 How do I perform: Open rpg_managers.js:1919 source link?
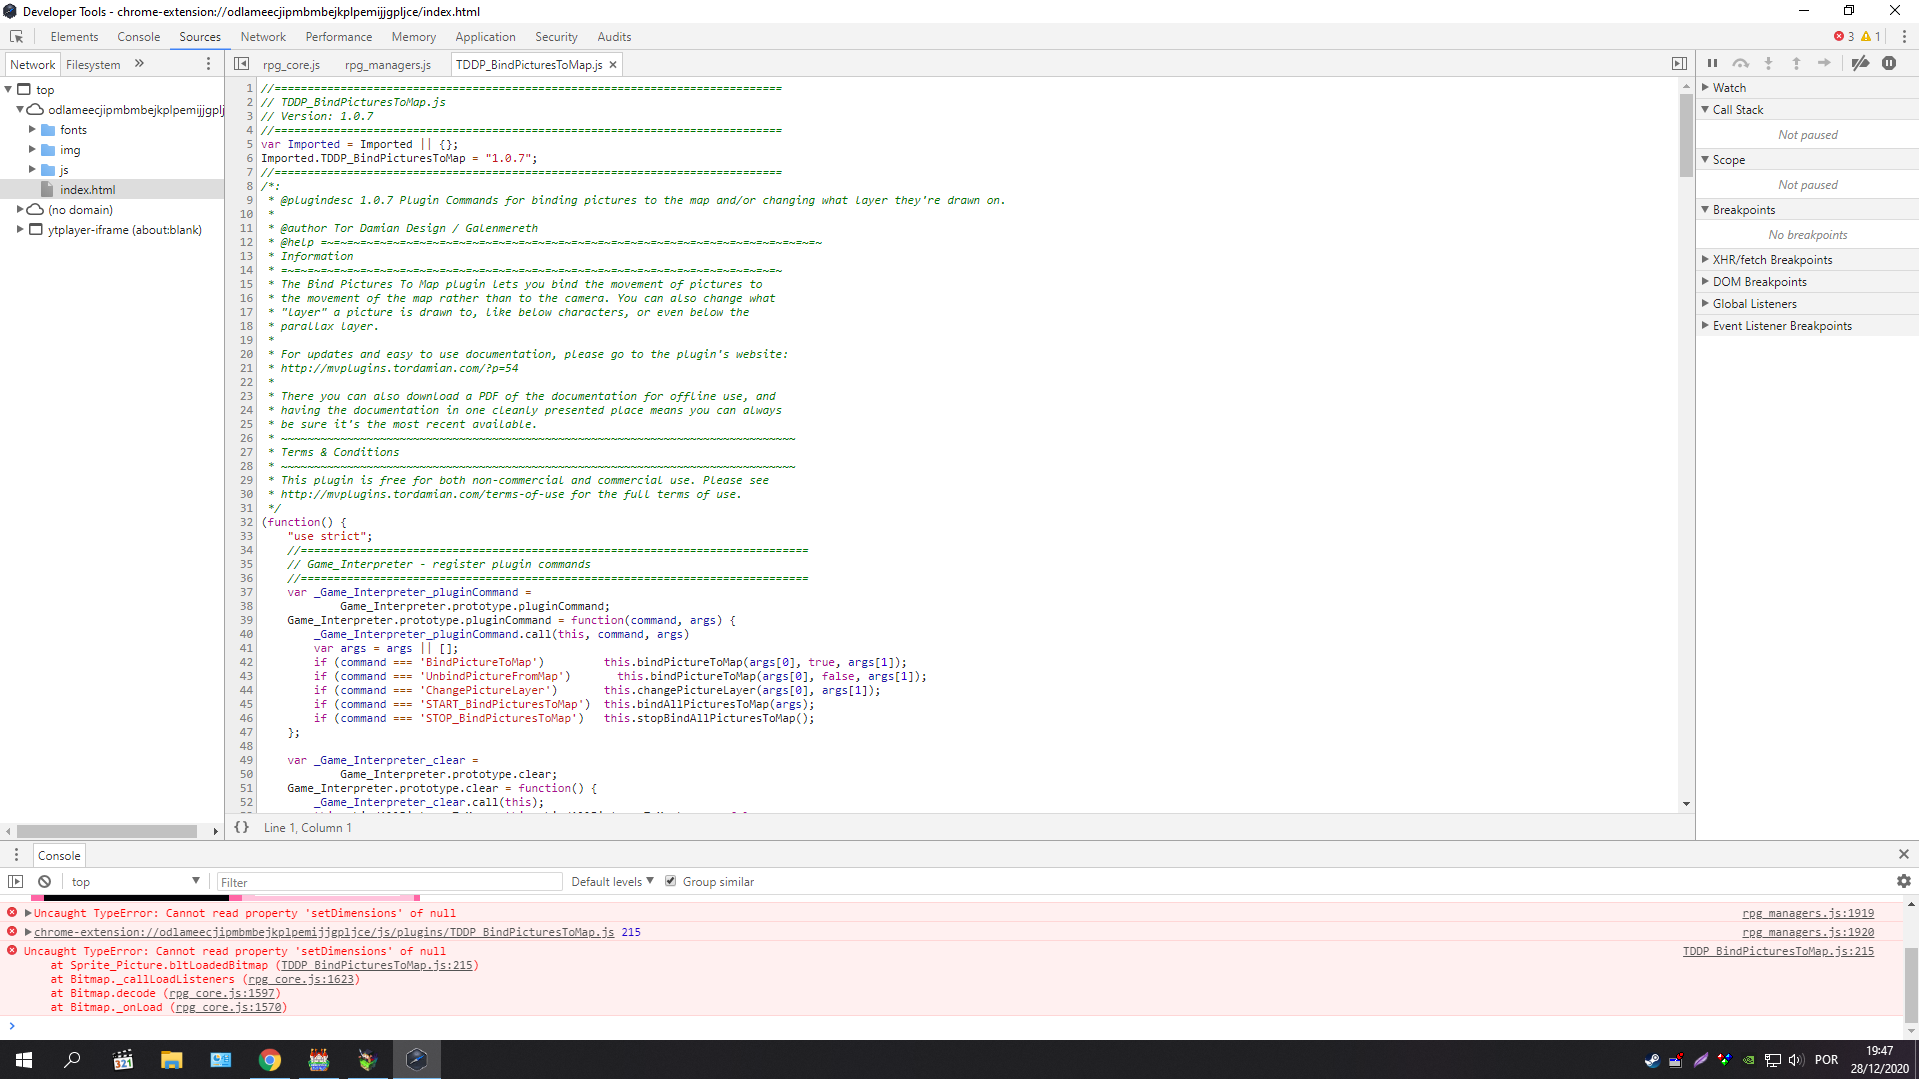click(x=1808, y=913)
